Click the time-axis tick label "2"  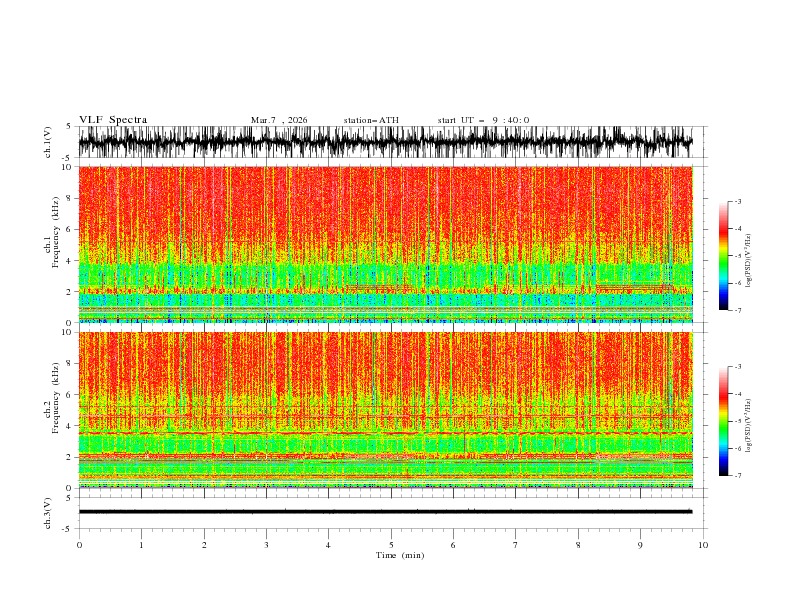coord(204,545)
